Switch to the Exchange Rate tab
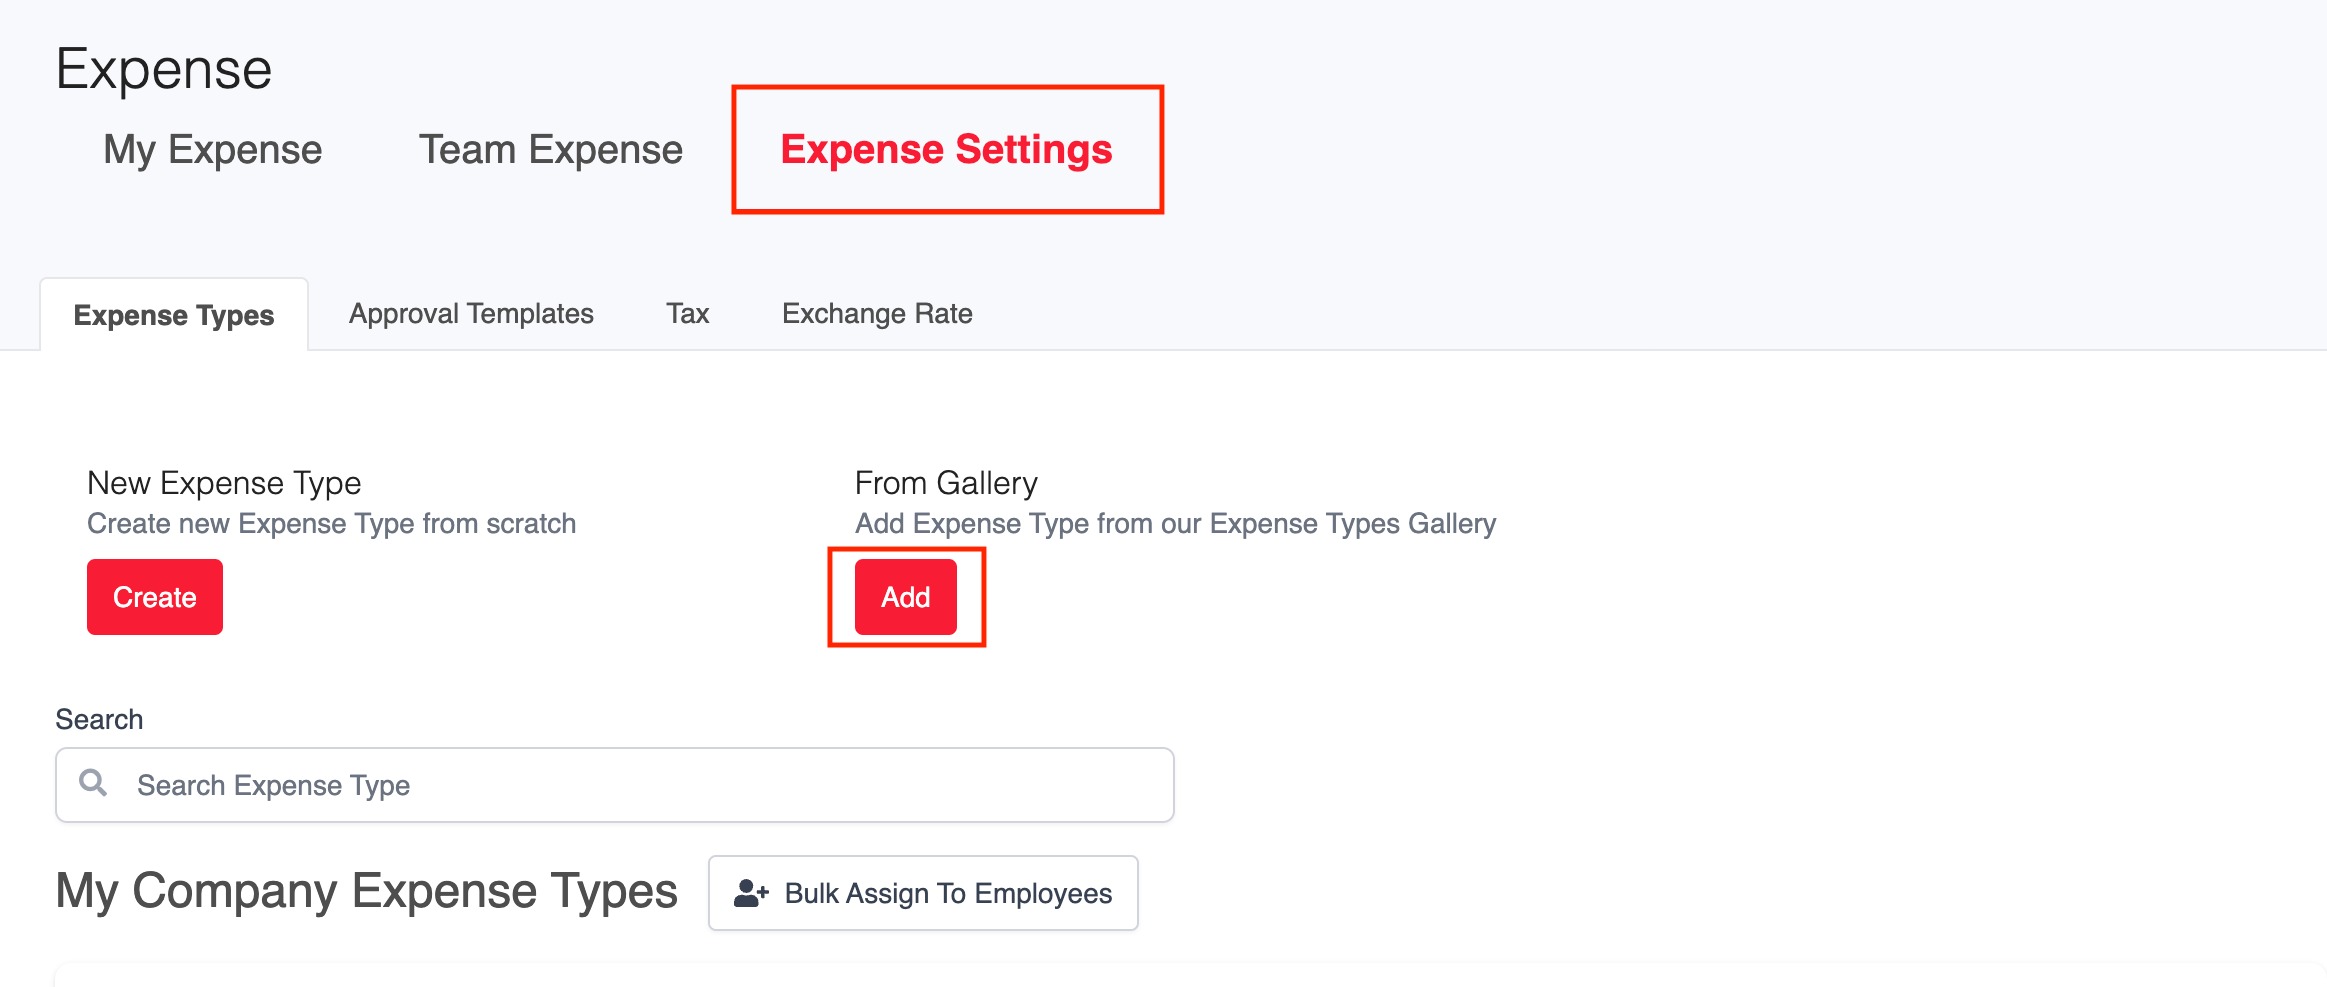This screenshot has width=2327, height=987. point(877,314)
